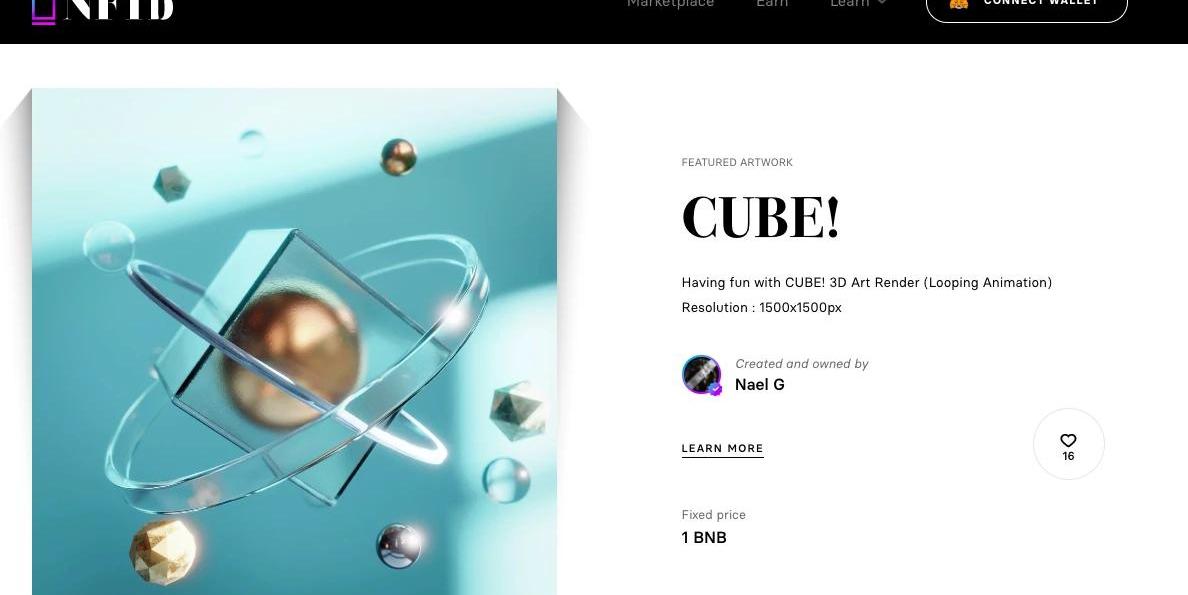The image size is (1188, 595).
Task: Click the purple verified badge on avatar
Action: [x=715, y=389]
